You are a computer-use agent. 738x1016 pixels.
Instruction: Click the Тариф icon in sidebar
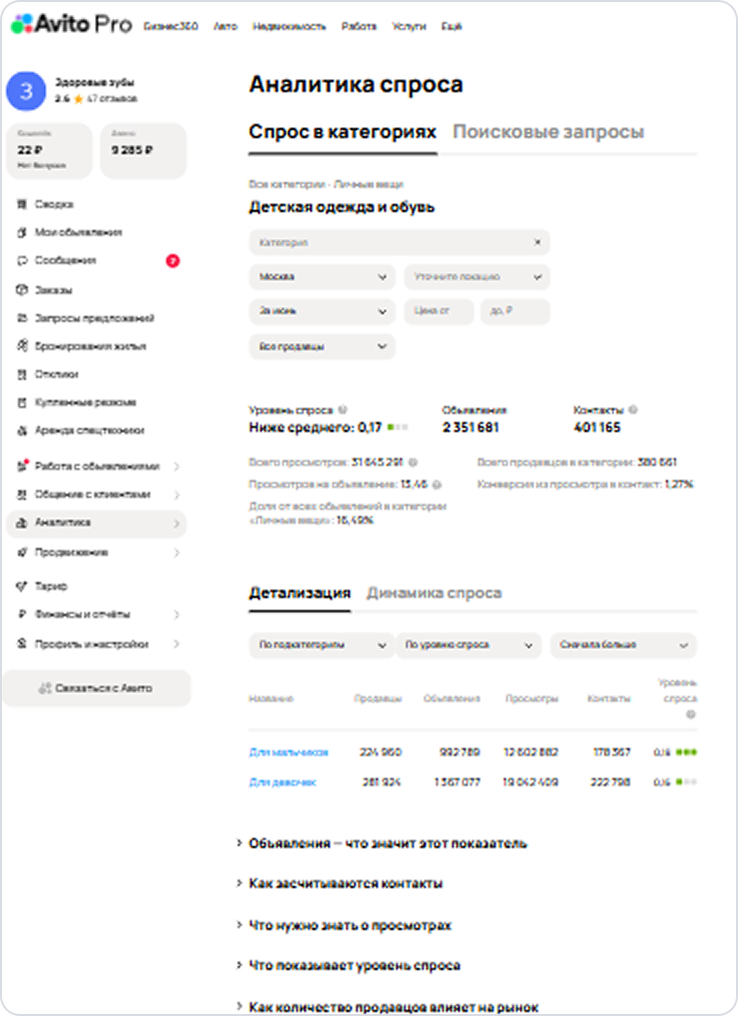pyautogui.click(x=22, y=586)
